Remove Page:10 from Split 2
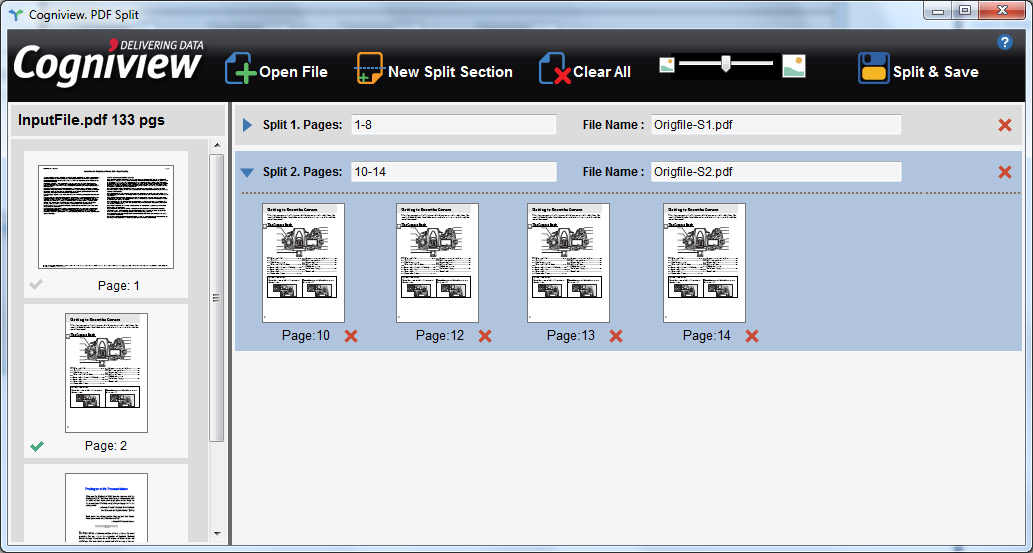 351,336
